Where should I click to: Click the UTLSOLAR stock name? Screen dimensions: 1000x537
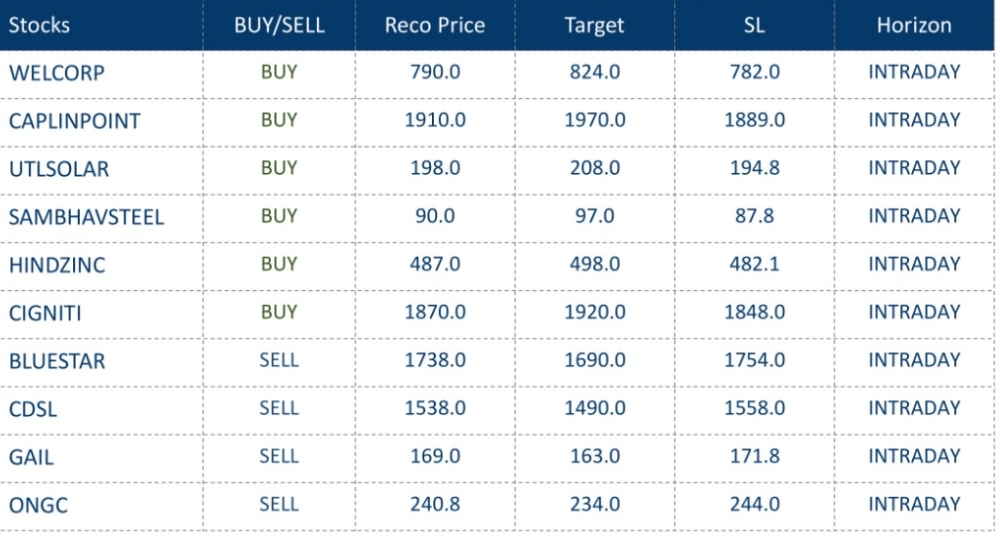tap(59, 169)
